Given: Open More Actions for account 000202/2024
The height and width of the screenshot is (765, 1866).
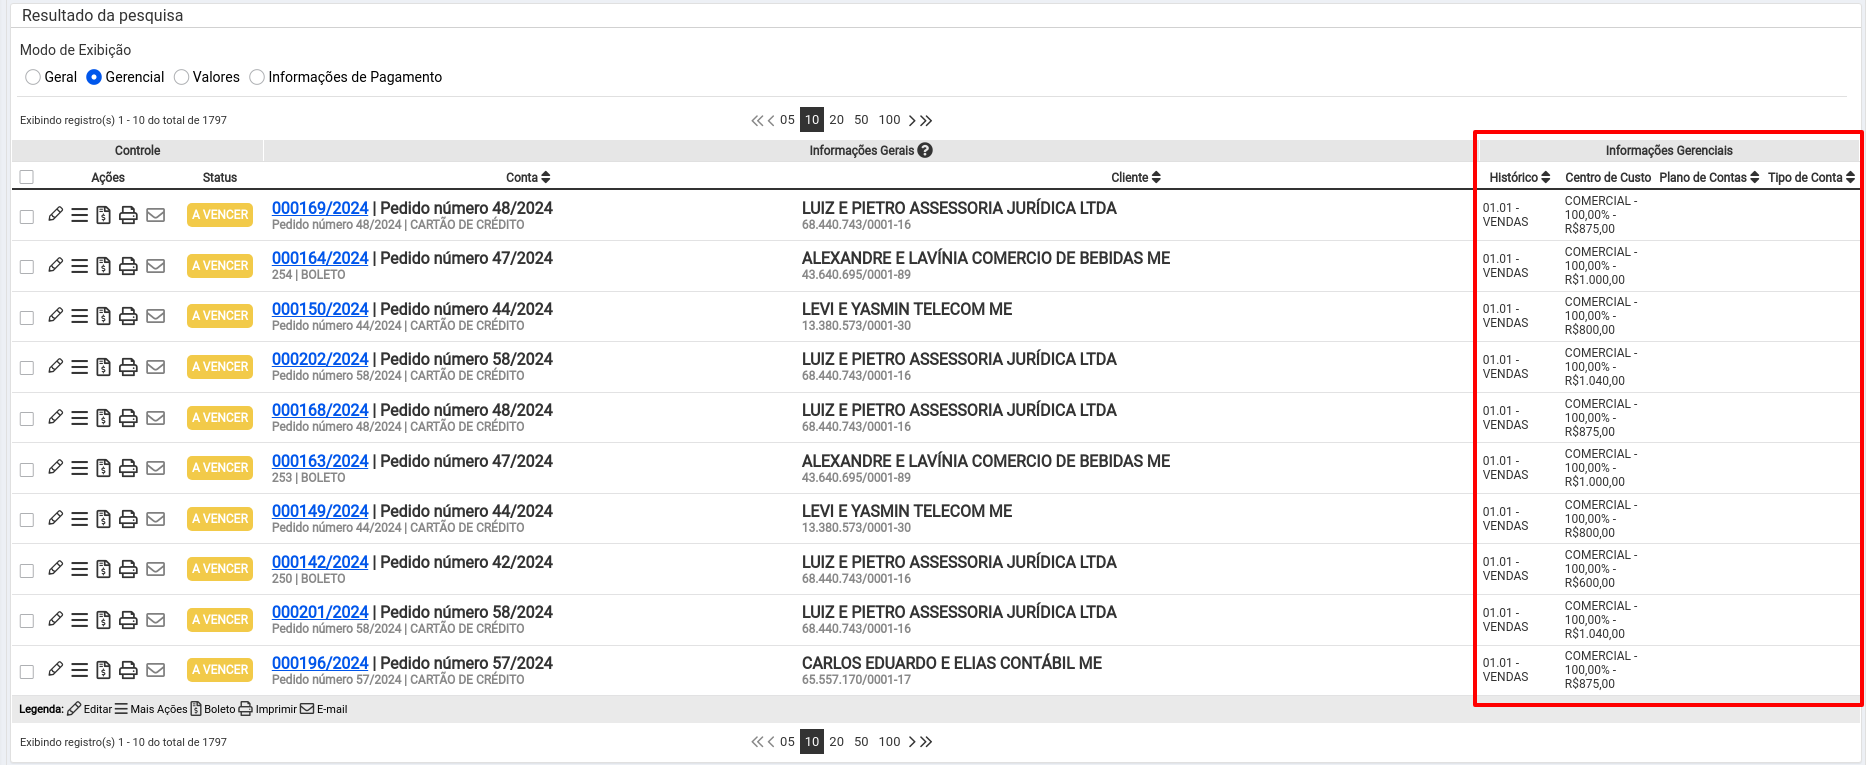Looking at the screenshot, I should [x=79, y=367].
